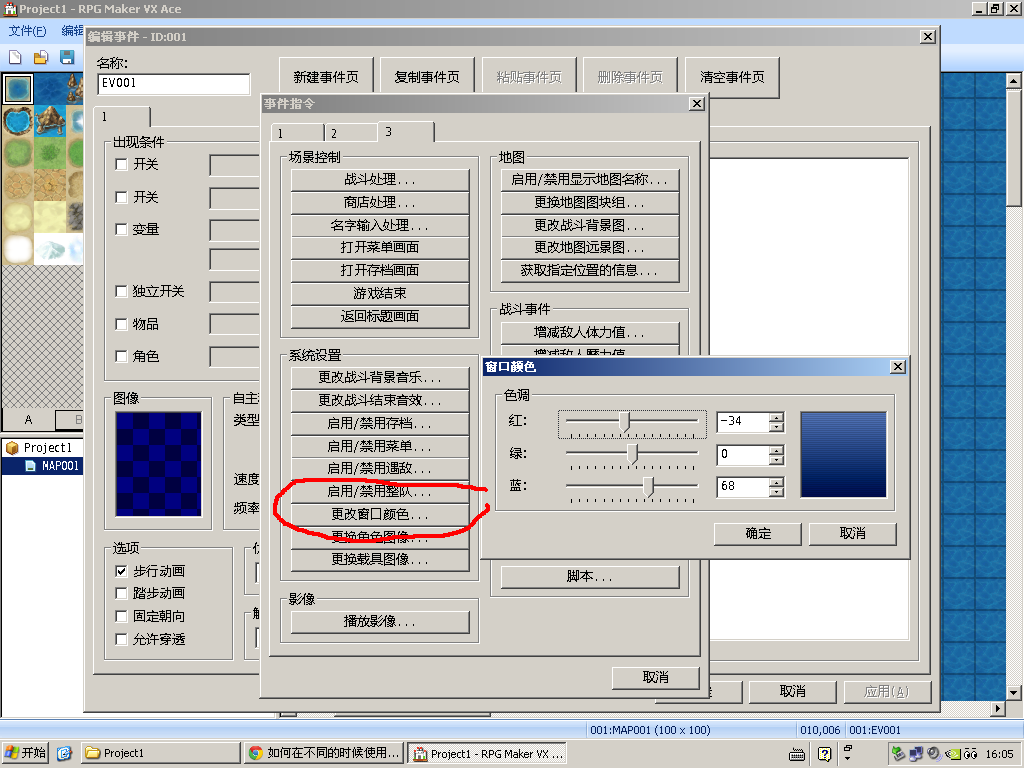Click the quick launch icon beside Start
1024x768 pixels.
64,753
